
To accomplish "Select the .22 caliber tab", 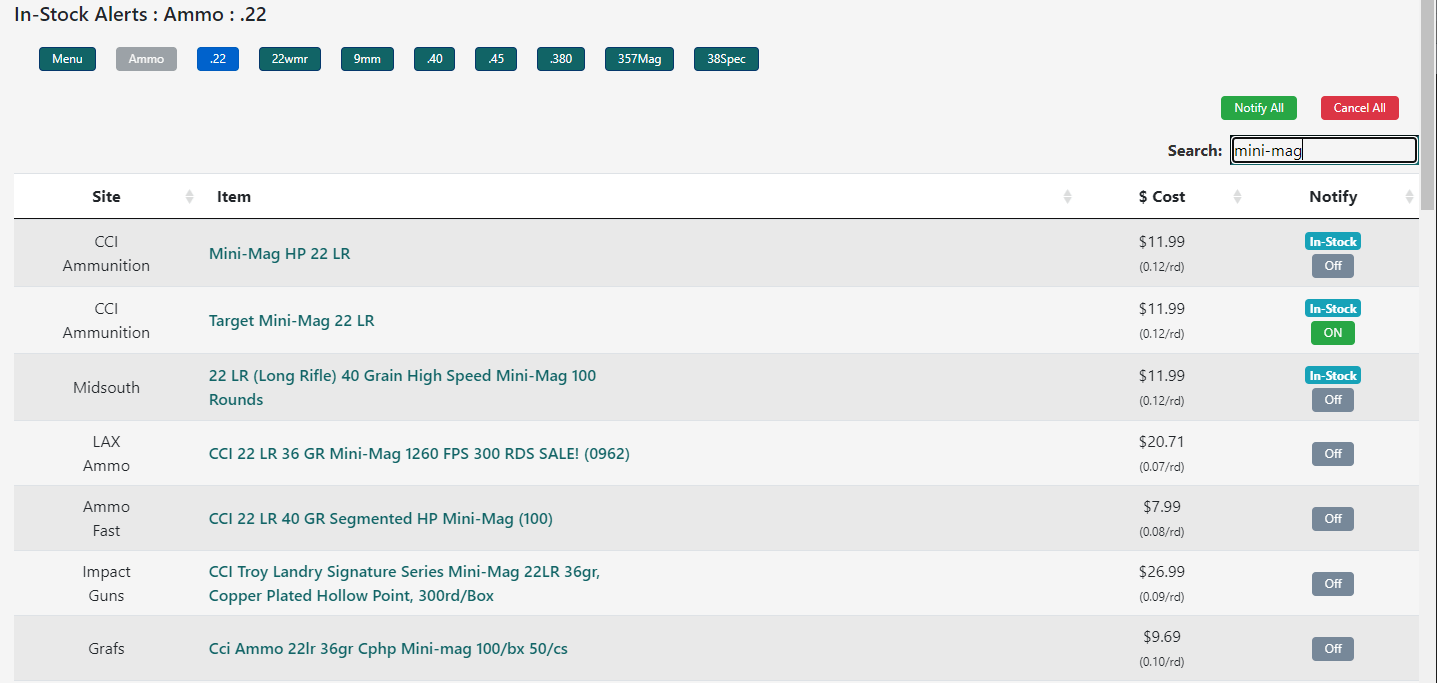I will (218, 59).
